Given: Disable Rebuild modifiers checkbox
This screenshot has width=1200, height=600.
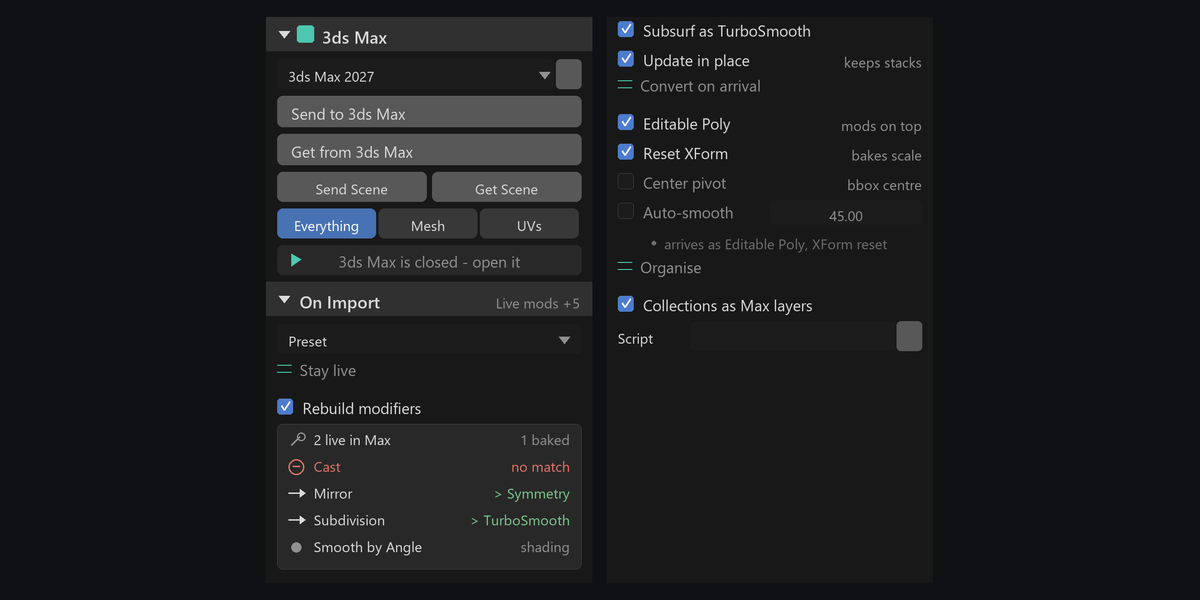Looking at the screenshot, I should tap(285, 407).
